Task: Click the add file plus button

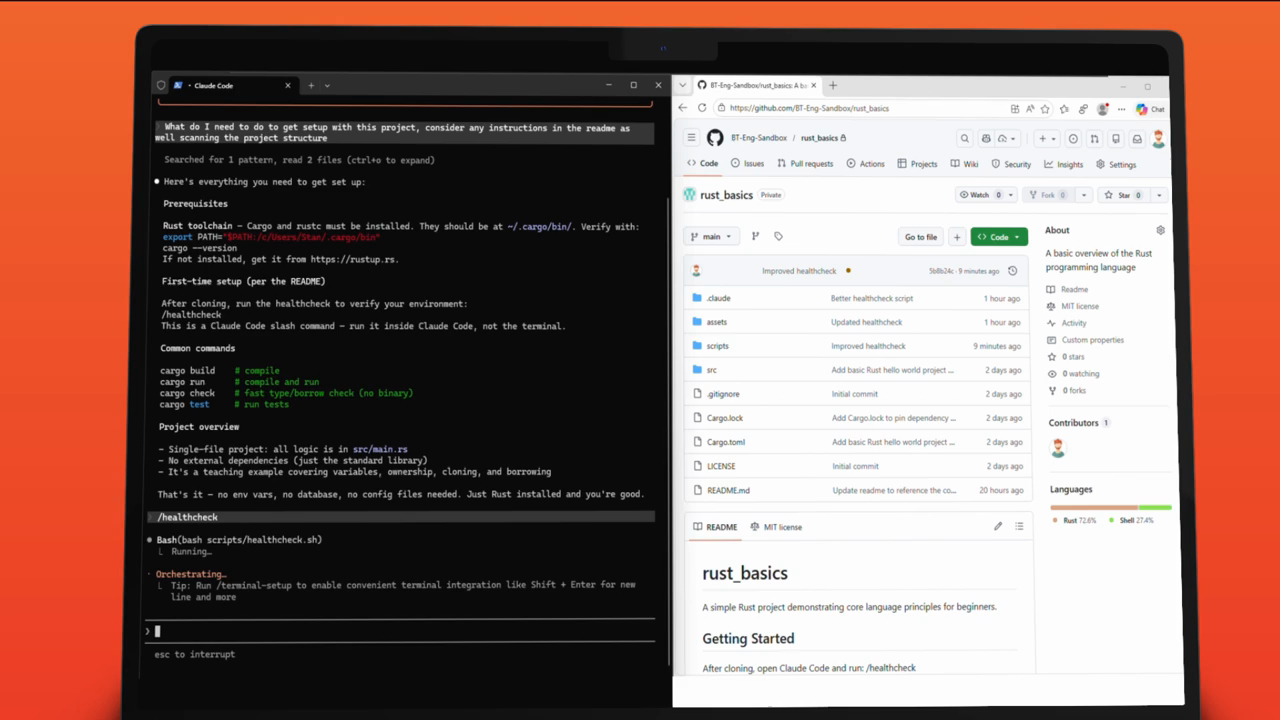Action: pos(957,237)
